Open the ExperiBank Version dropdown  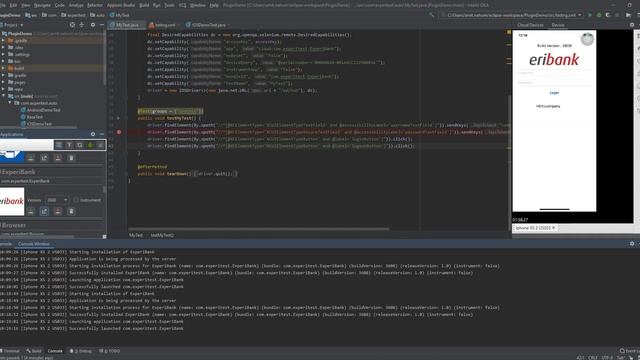57,200
